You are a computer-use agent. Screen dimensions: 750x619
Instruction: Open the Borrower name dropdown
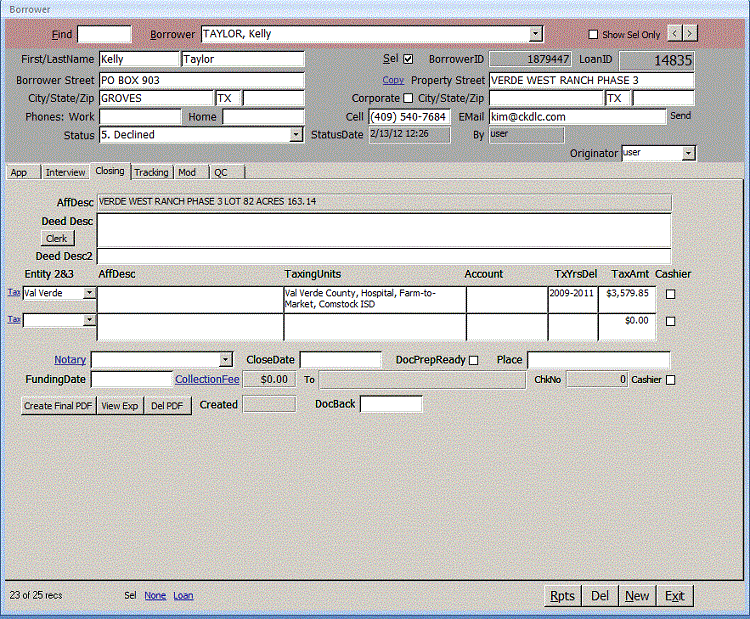click(x=536, y=34)
